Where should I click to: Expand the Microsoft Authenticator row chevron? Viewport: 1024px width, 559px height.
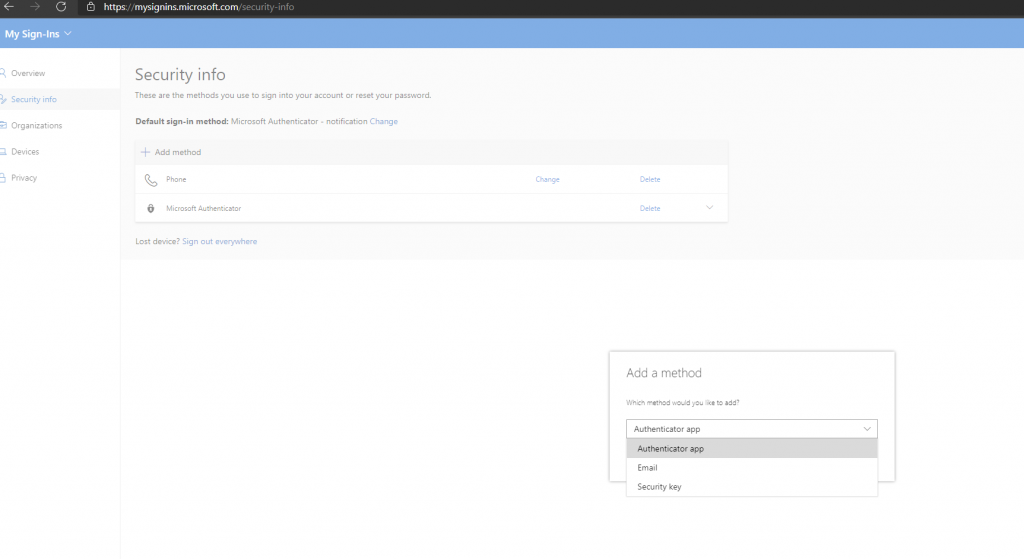(x=709, y=208)
